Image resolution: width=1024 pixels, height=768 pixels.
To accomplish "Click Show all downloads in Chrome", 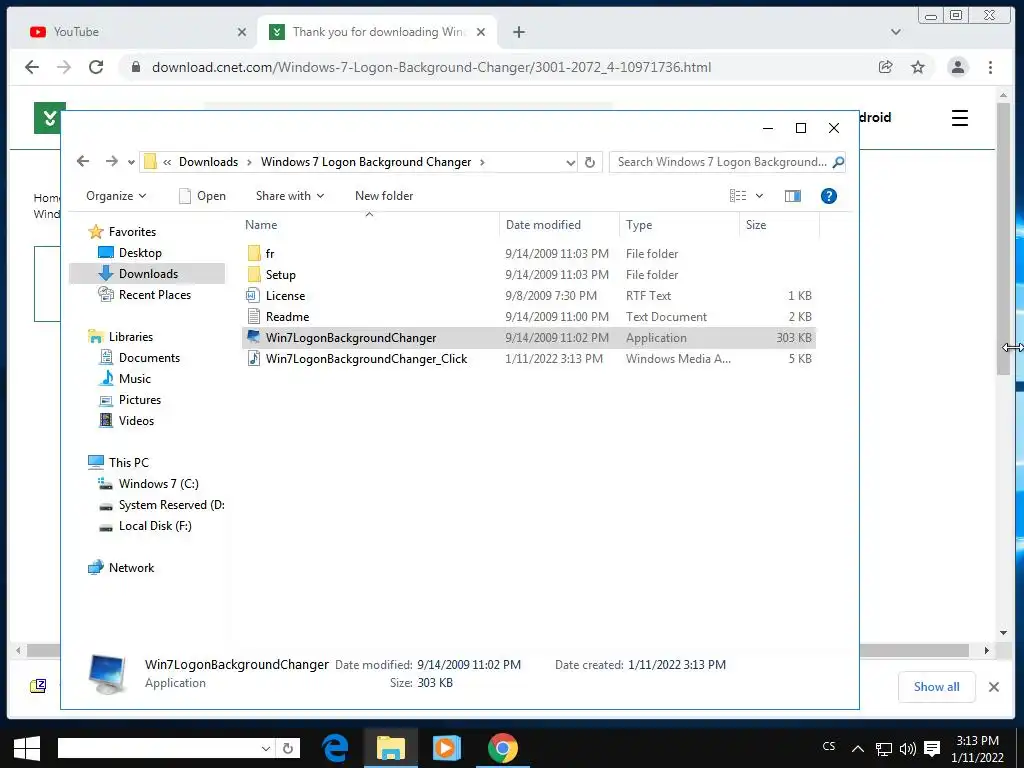I will [936, 686].
